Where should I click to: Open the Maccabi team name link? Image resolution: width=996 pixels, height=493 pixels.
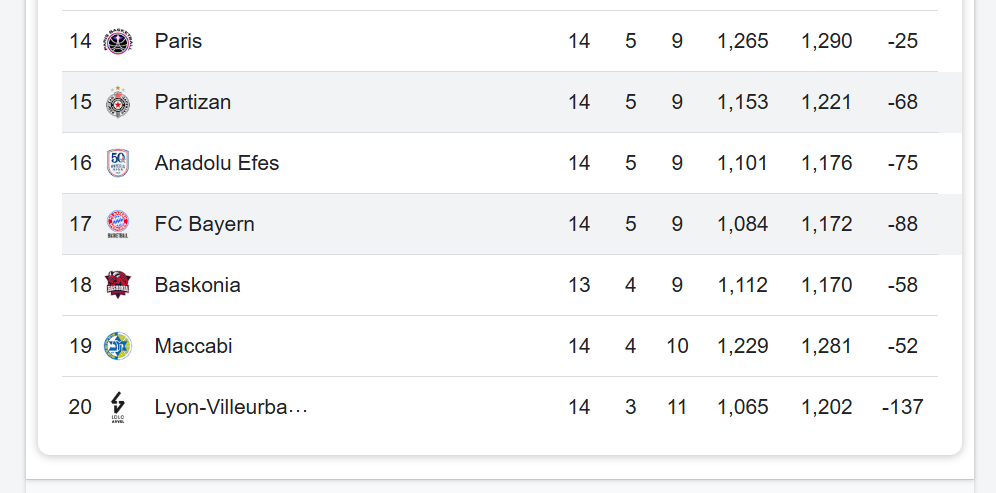tap(194, 346)
